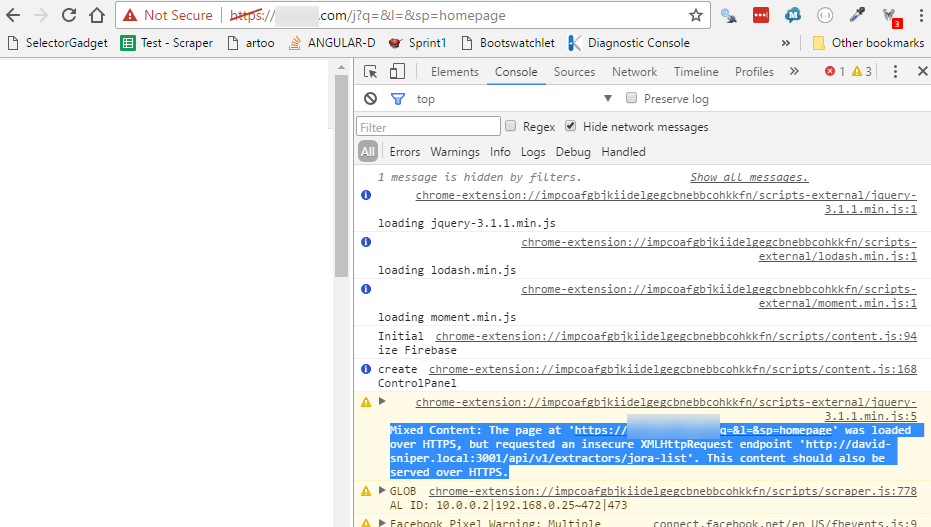The width and height of the screenshot is (931, 527).
Task: Open the extension with red badge 3
Action: click(891, 17)
